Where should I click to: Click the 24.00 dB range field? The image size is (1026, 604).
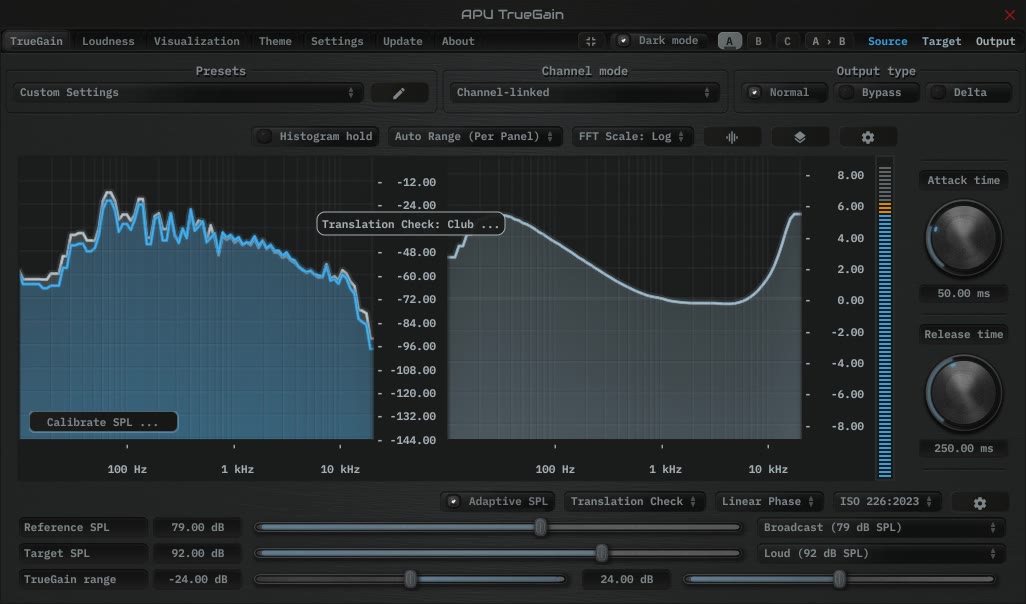point(626,580)
